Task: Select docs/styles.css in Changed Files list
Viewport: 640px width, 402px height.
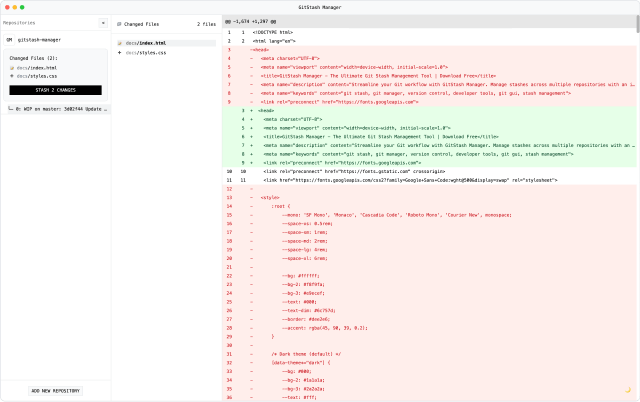Action: click(x=166, y=53)
